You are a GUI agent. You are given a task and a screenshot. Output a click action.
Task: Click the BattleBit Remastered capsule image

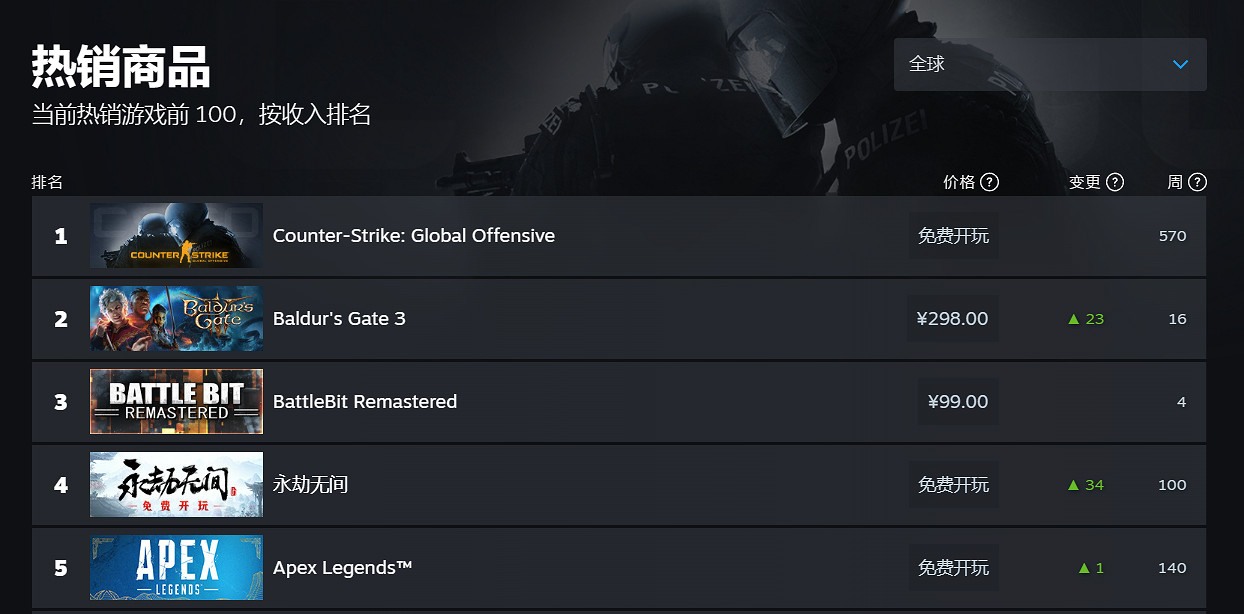(x=176, y=401)
